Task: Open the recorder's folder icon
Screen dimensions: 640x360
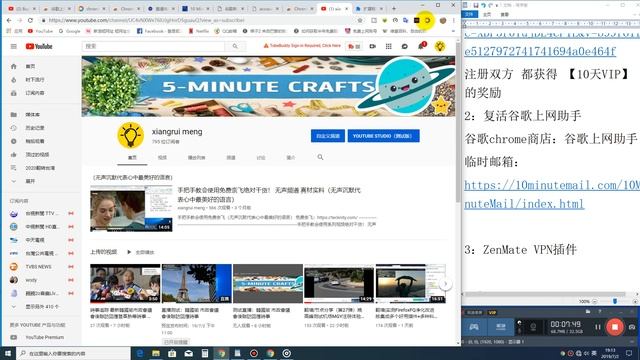Action: tap(588, 312)
